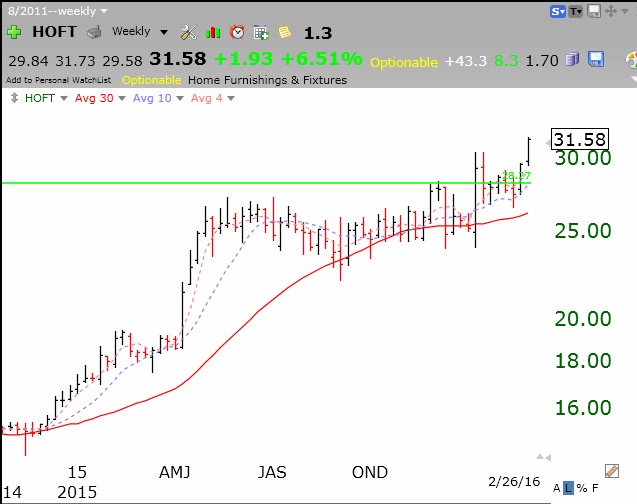Click the low price 29.58
The width and height of the screenshot is (637, 504).
[x=122, y=61]
